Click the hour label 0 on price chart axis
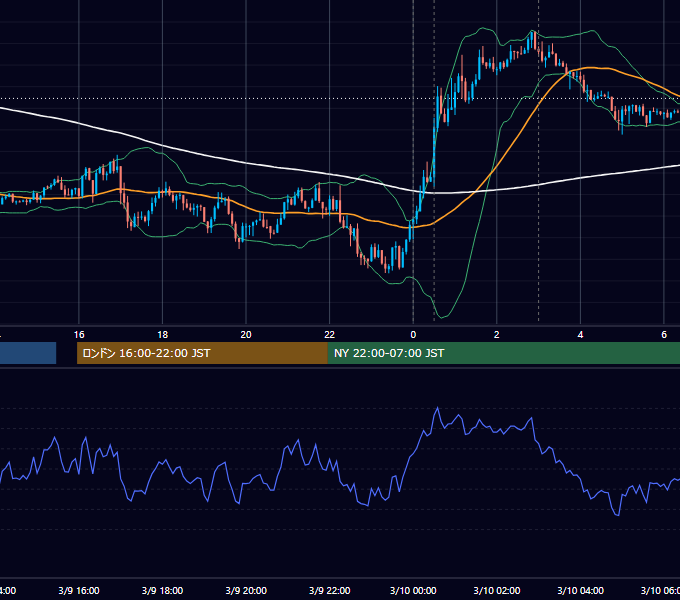This screenshot has height=600, width=680. [413, 335]
